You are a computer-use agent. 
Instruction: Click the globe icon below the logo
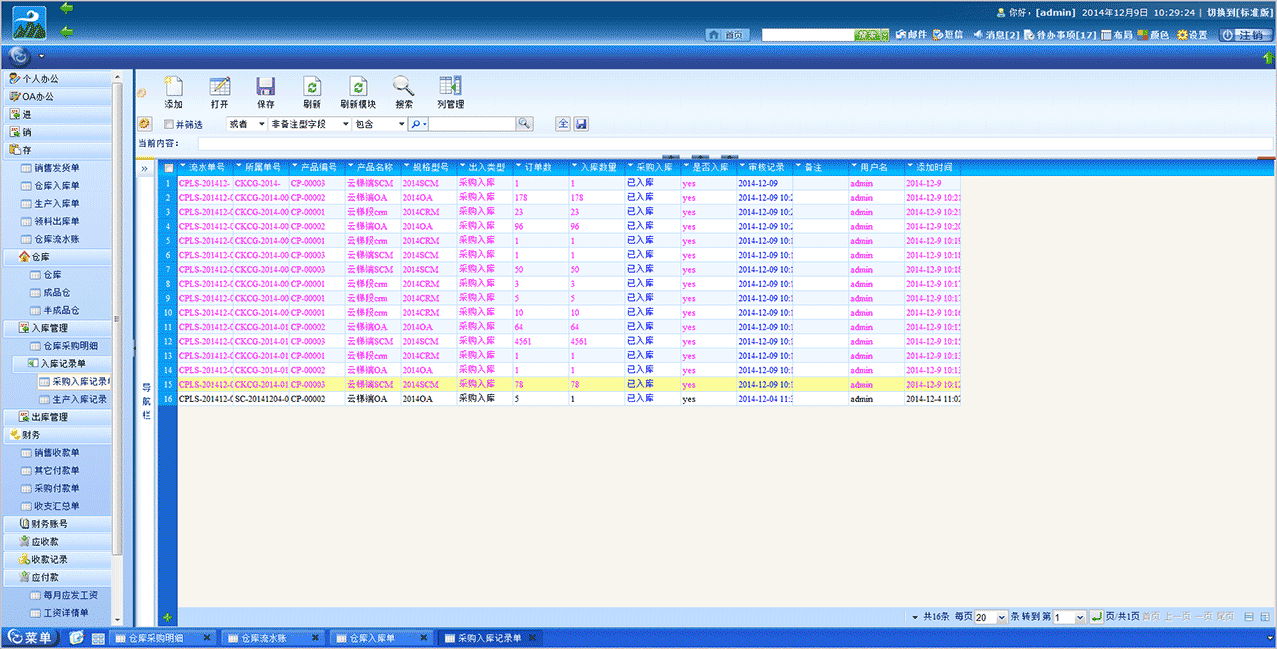tap(21, 56)
